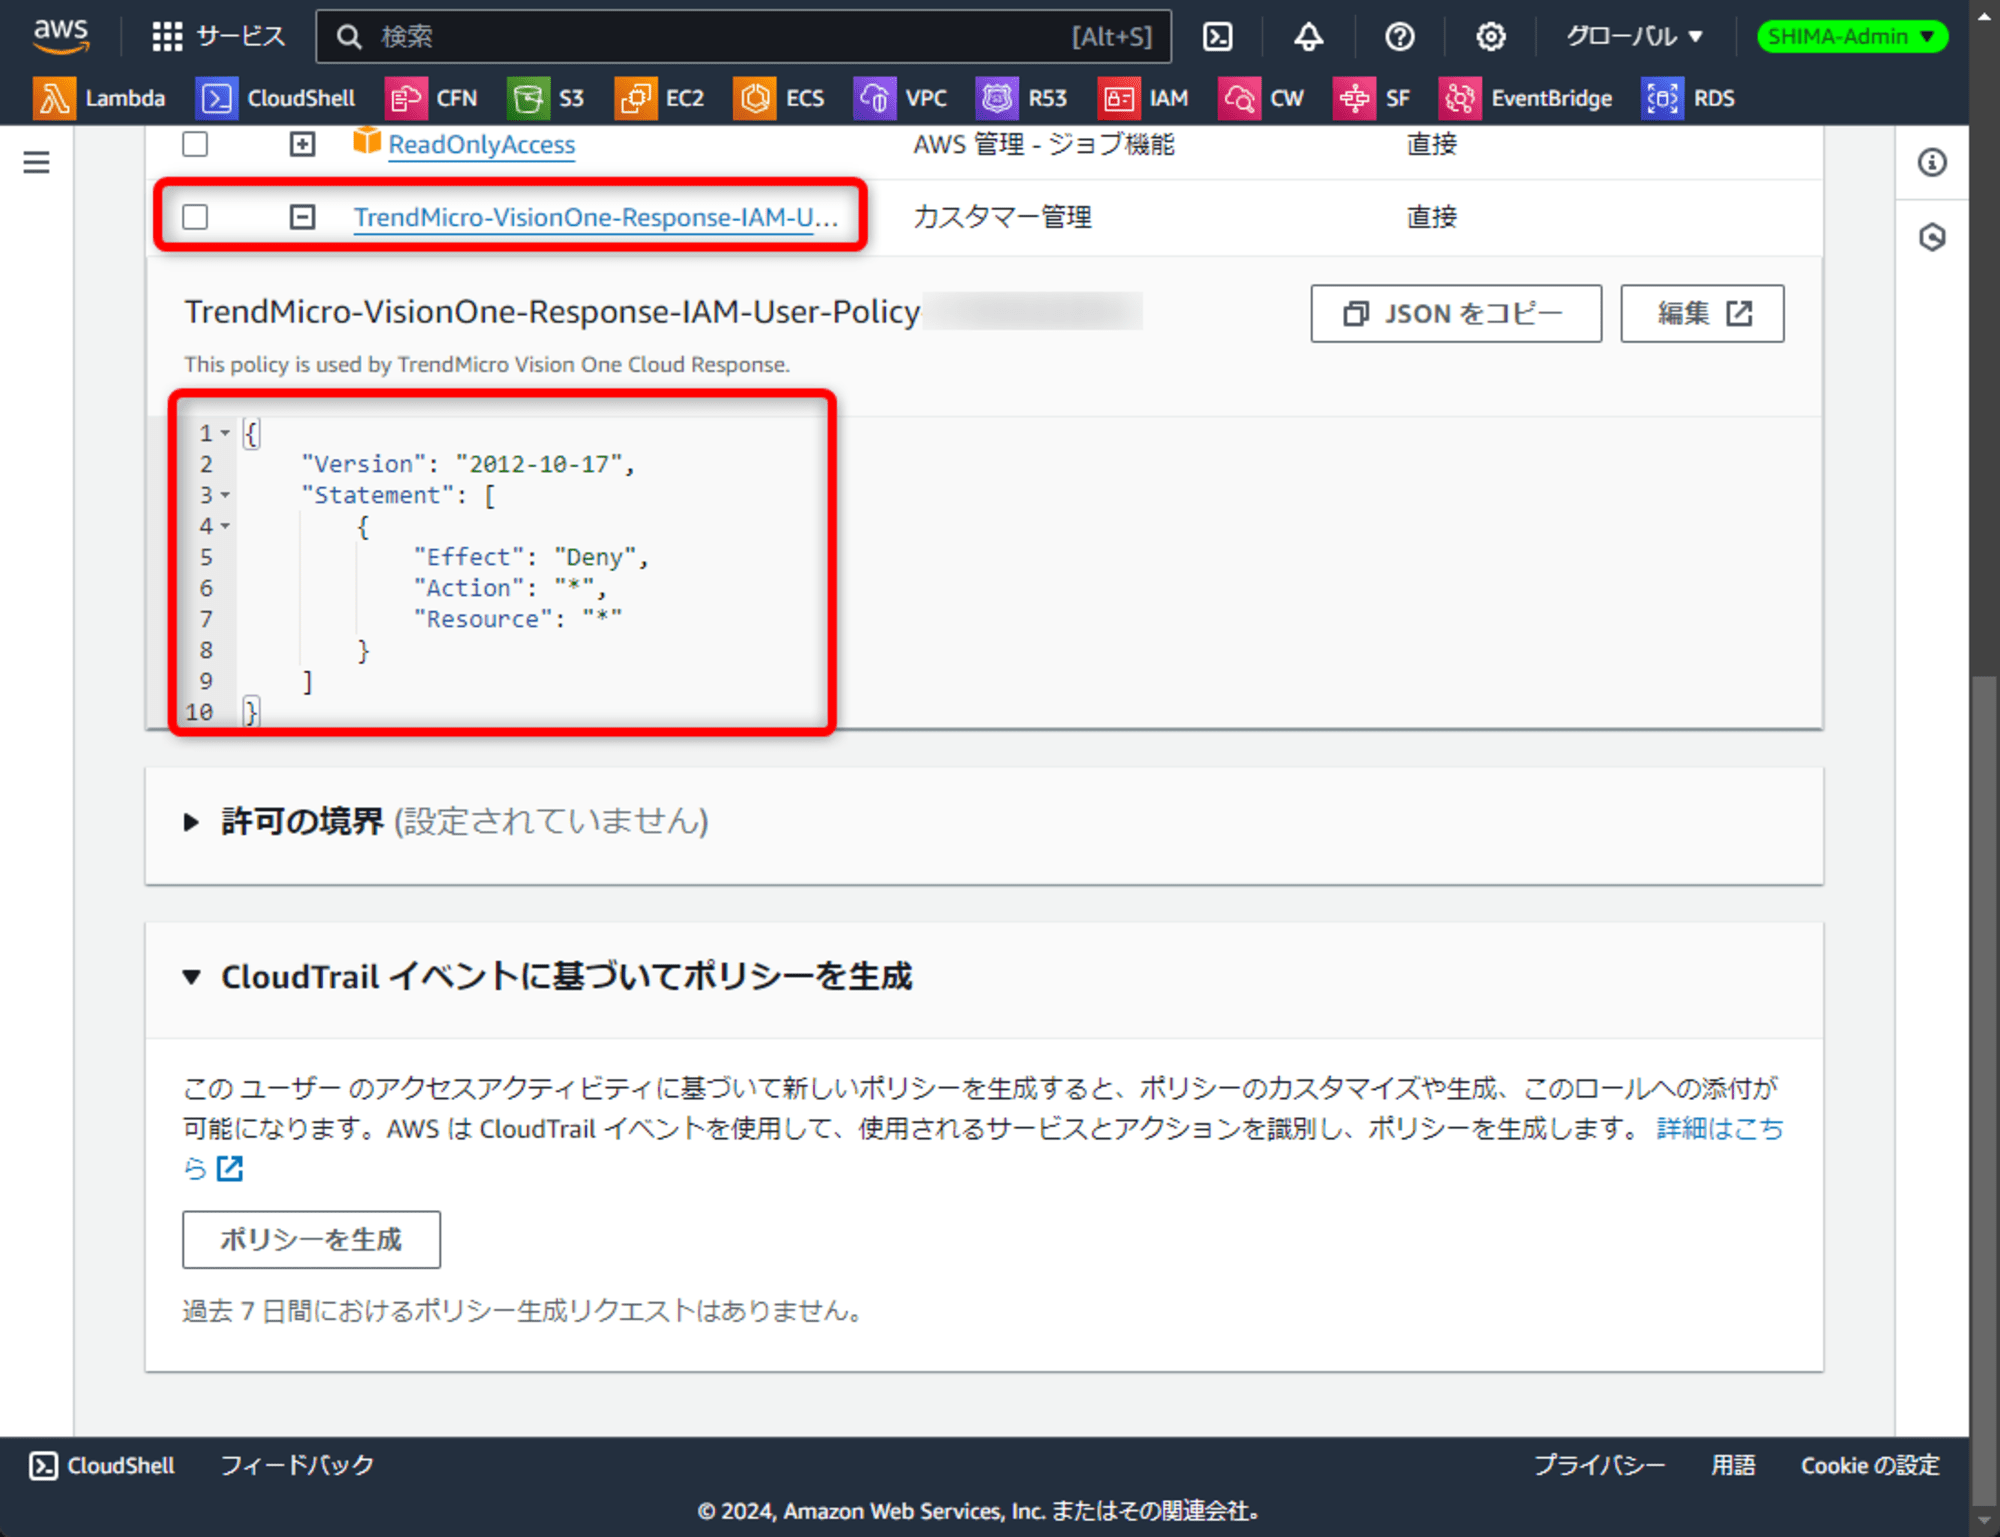Open the side navigation hamburger menu
The height and width of the screenshot is (1537, 2000).
tap(36, 162)
